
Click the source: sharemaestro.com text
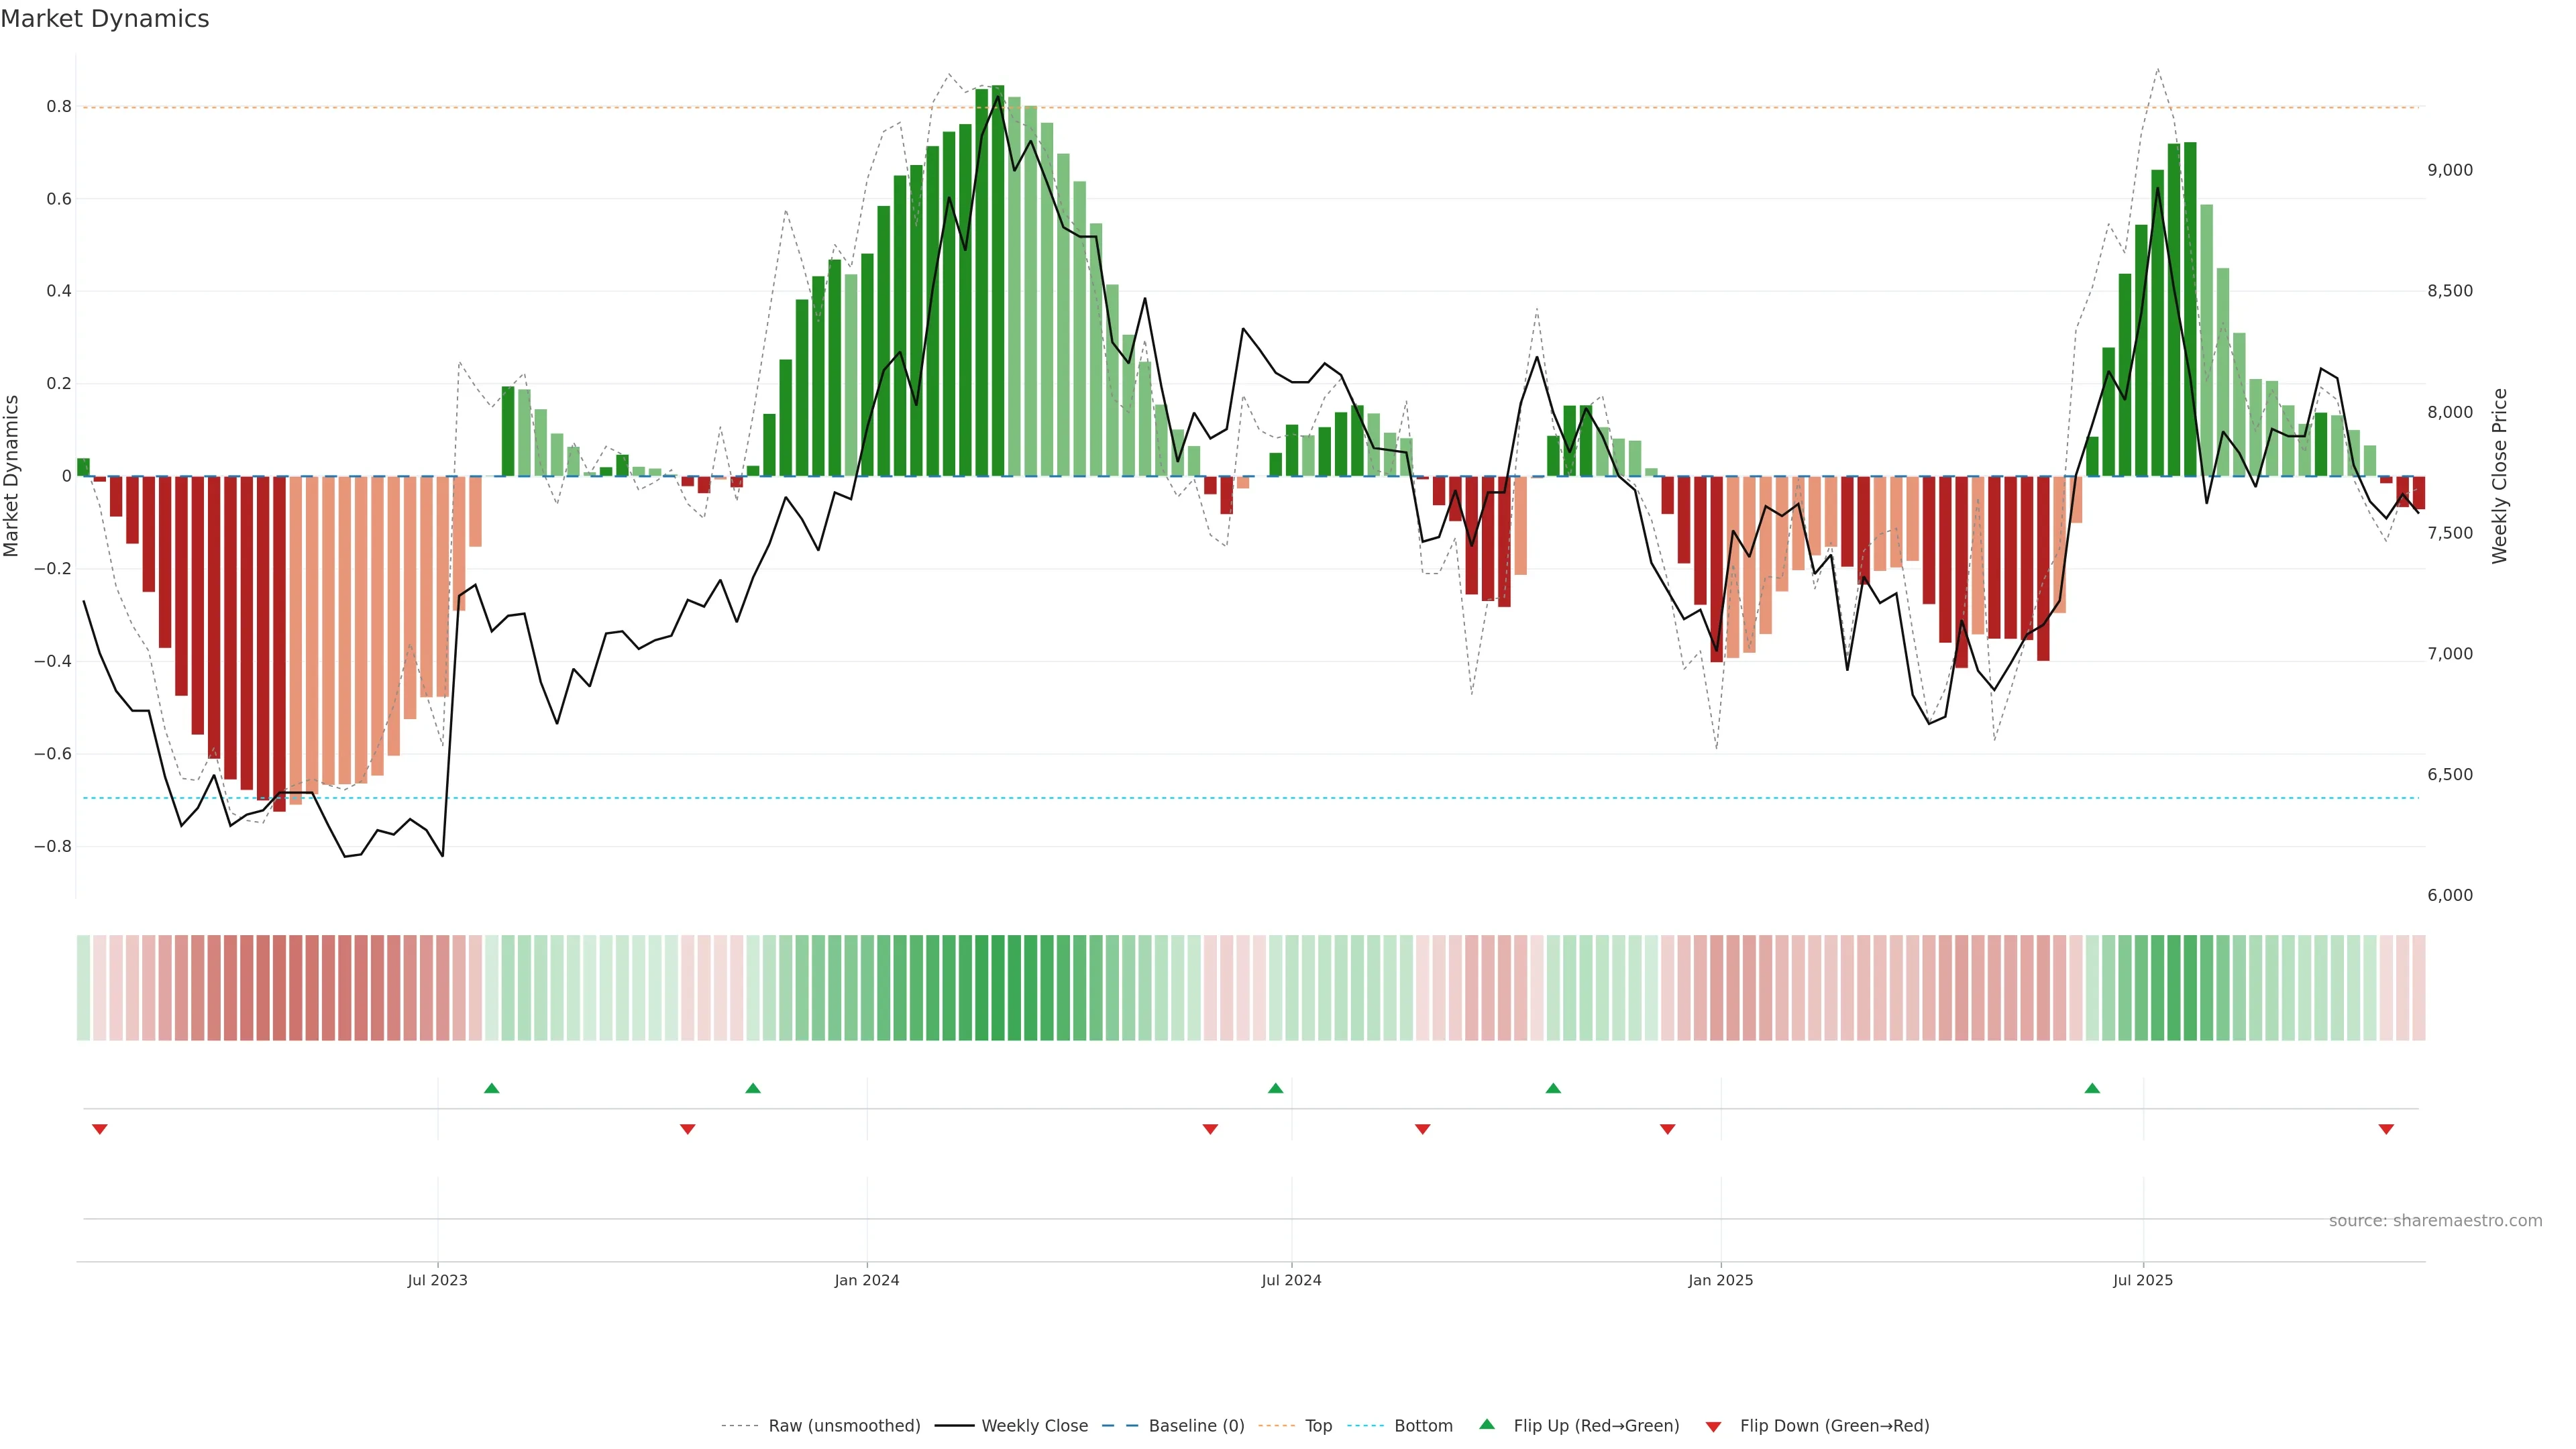[x=2435, y=1221]
